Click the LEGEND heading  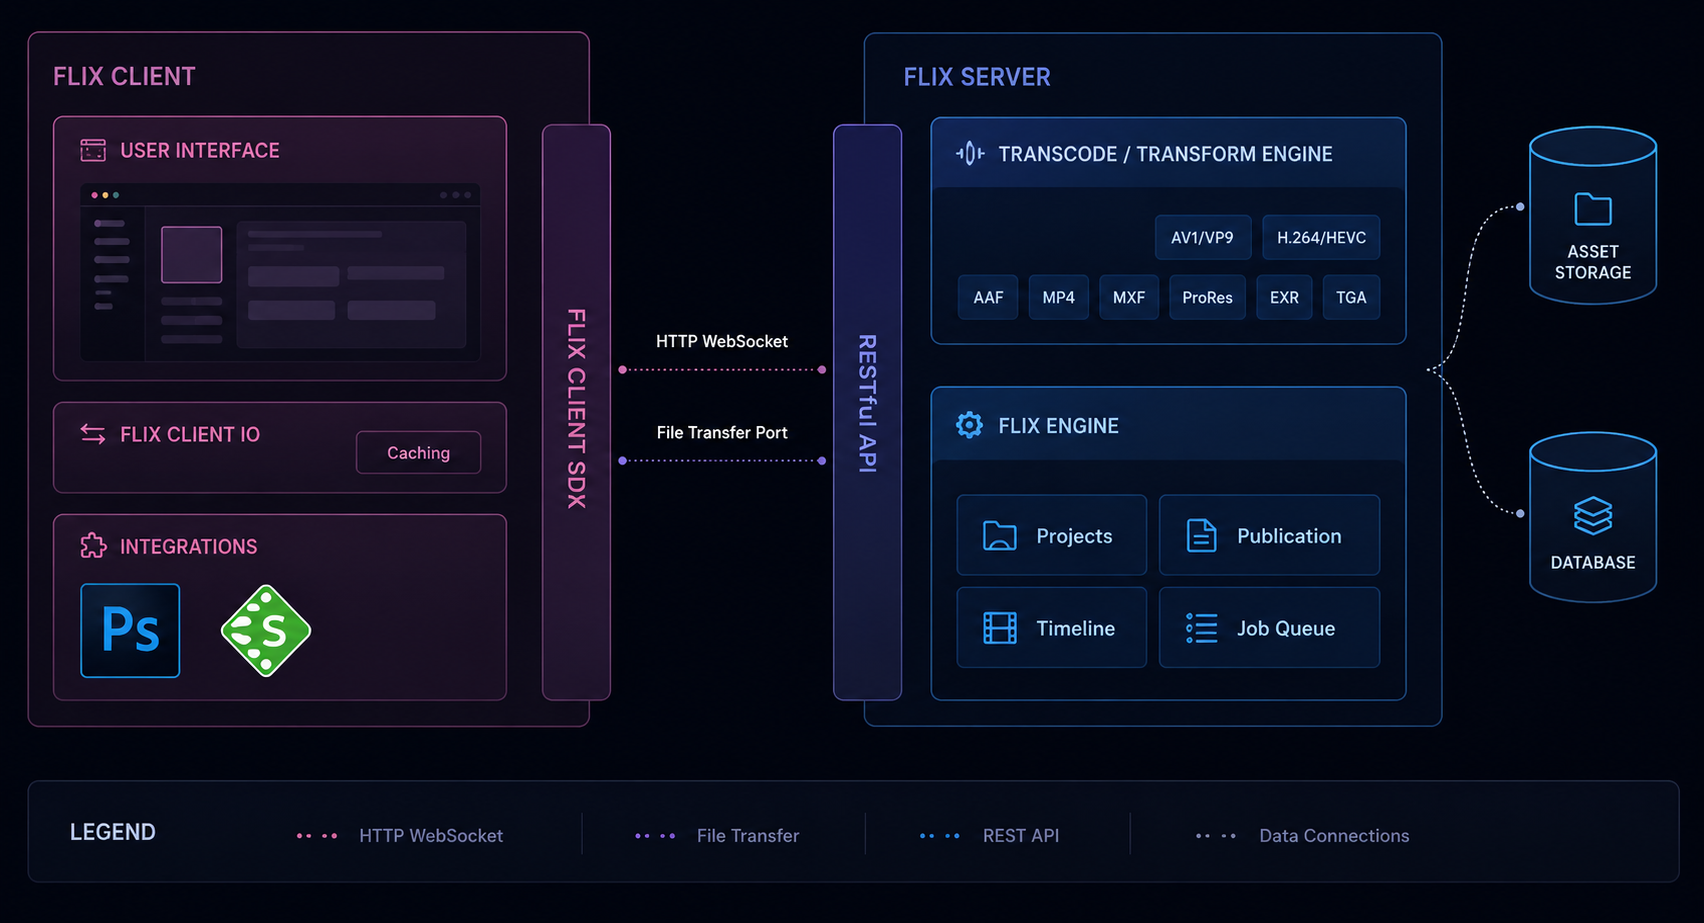[113, 832]
